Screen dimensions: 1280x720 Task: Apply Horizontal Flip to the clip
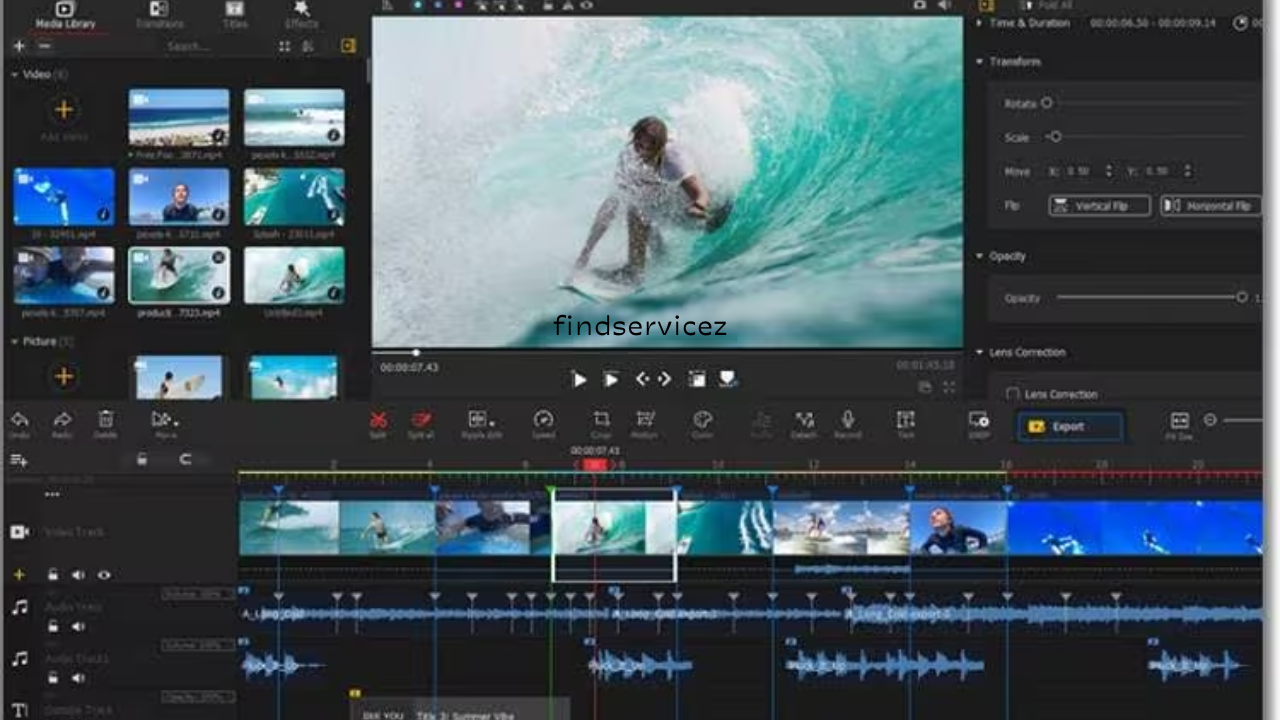(1210, 206)
